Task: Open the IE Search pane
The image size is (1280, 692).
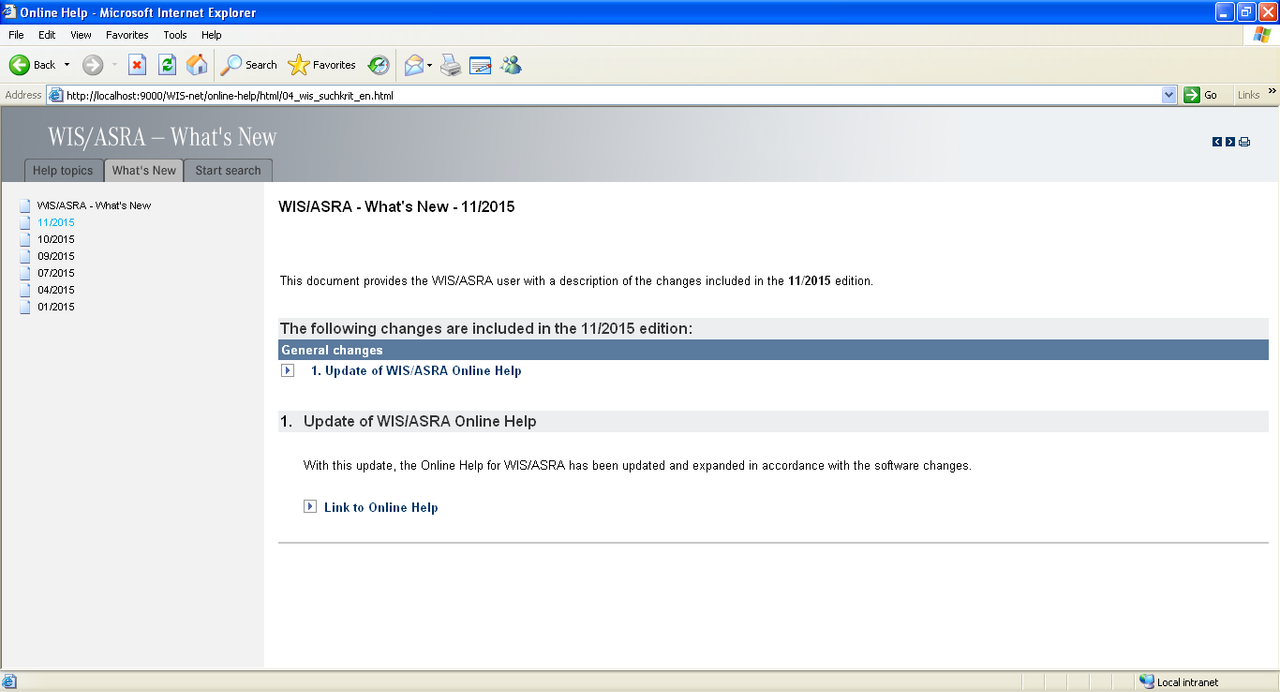Action: pos(249,65)
